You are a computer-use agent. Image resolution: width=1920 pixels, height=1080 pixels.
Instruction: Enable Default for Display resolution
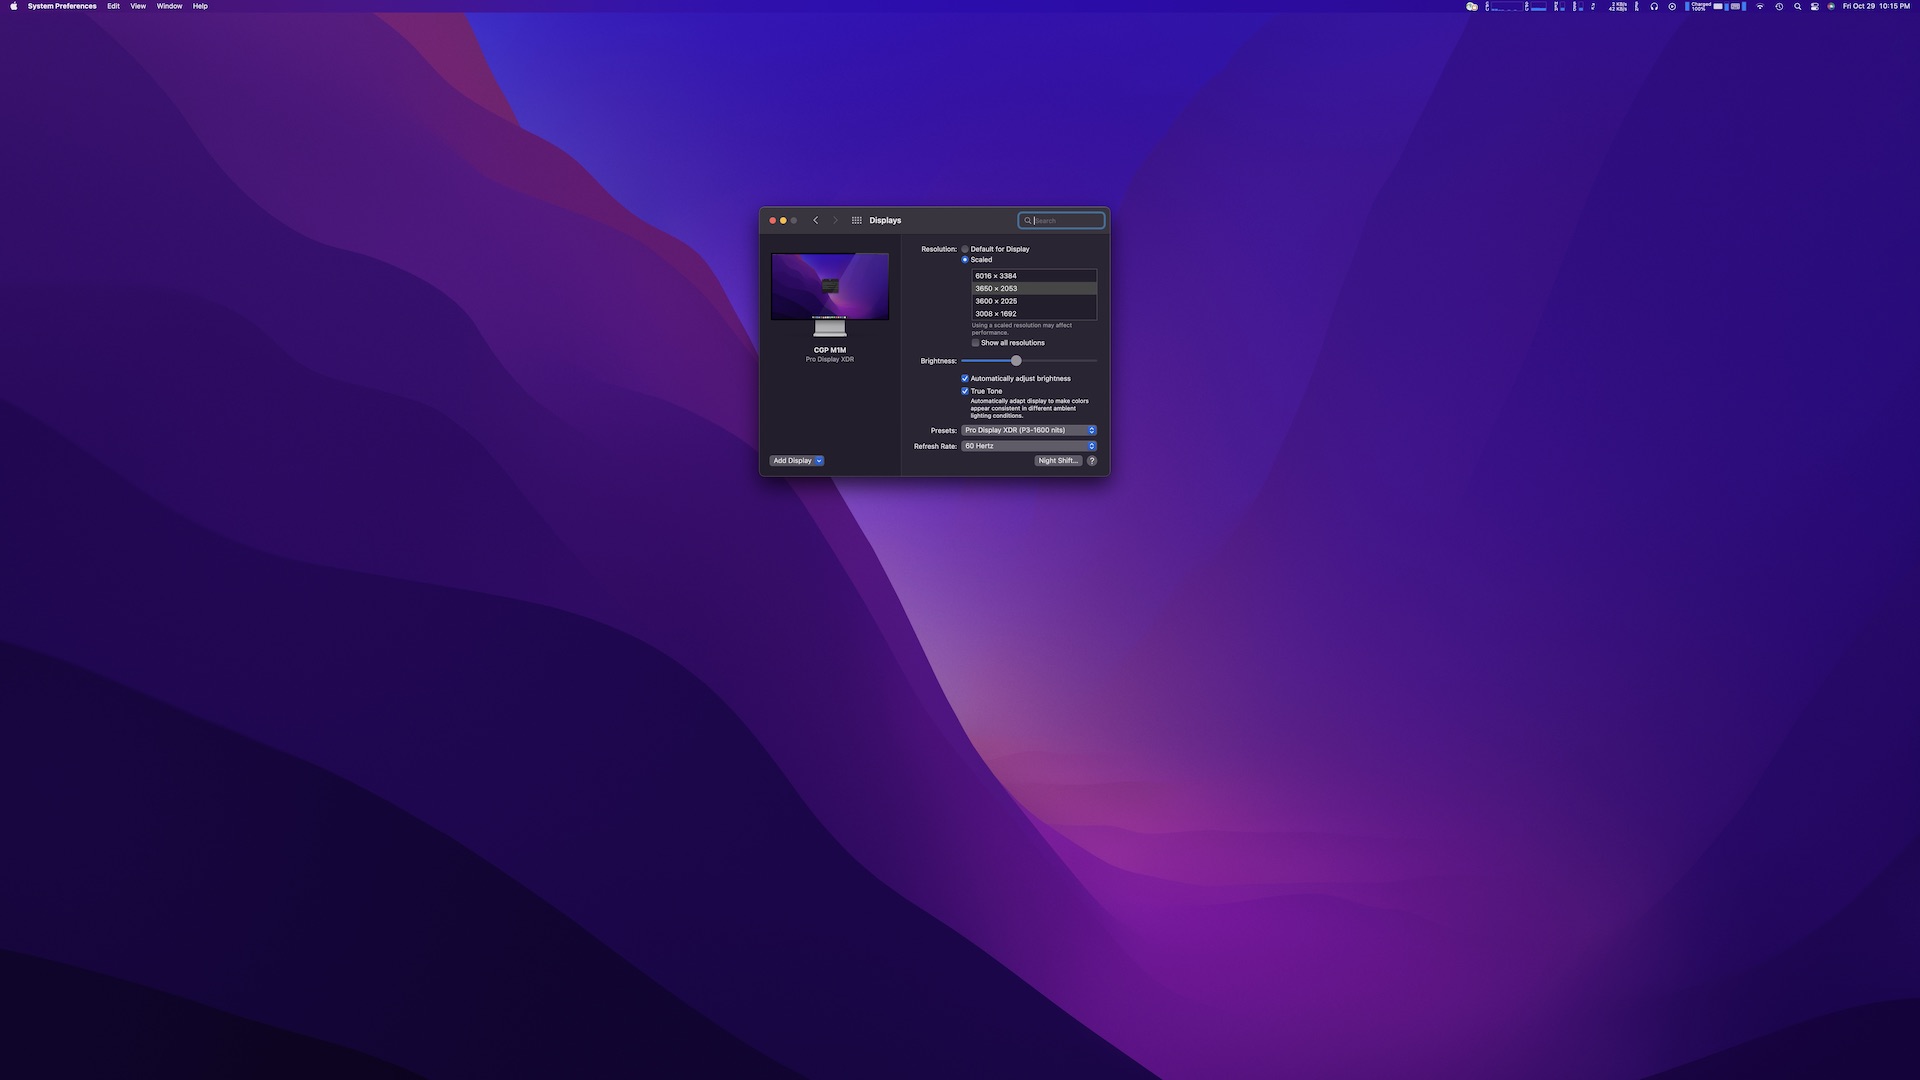point(965,249)
